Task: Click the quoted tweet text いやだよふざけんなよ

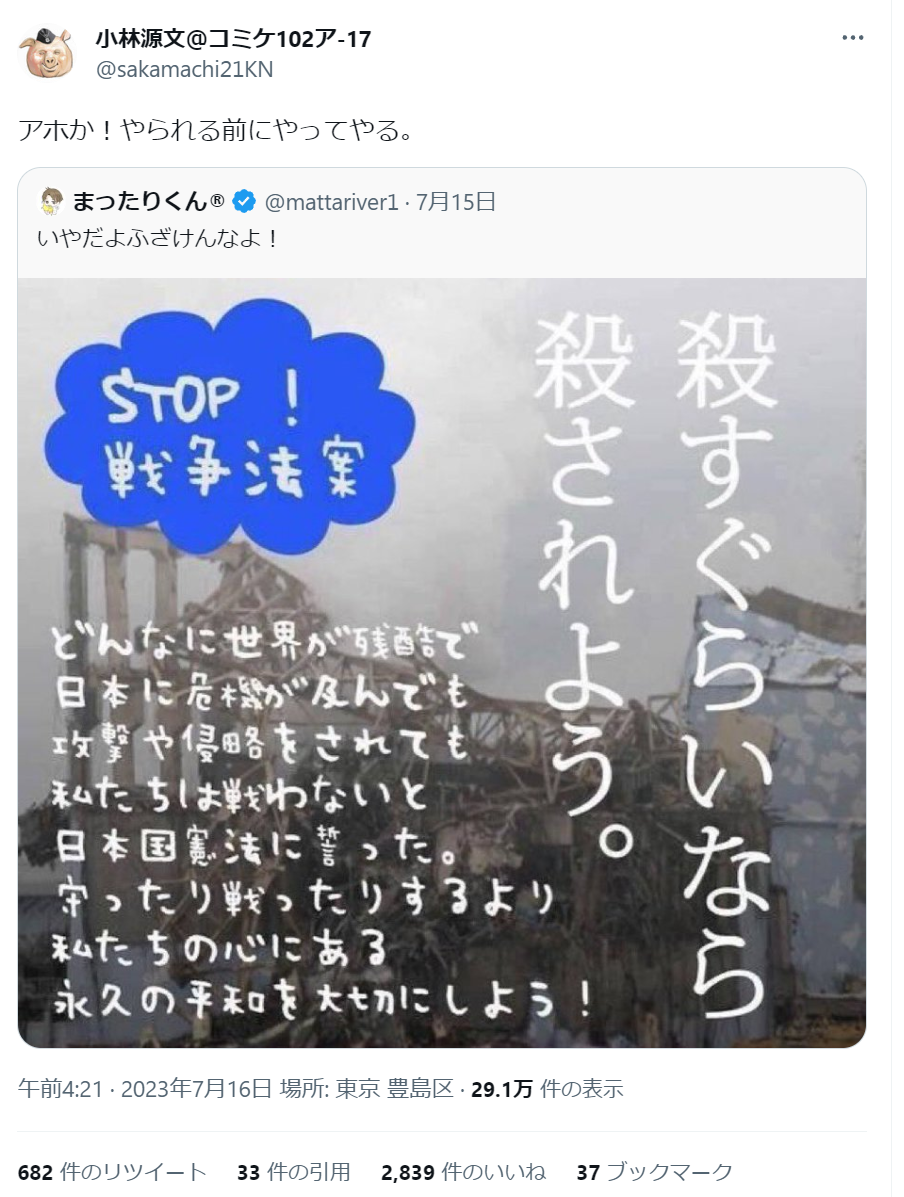Action: (158, 239)
